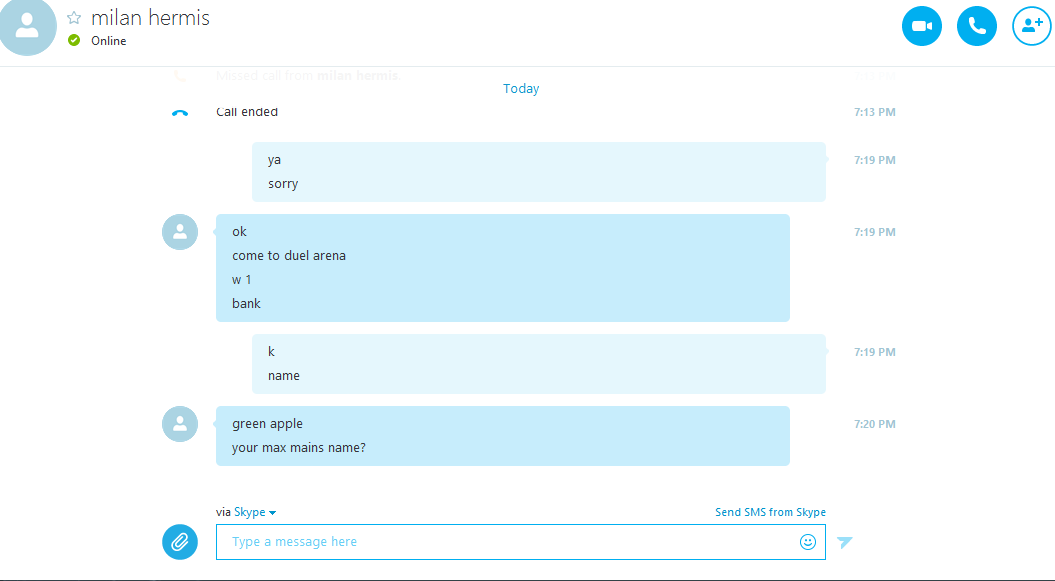Image resolution: width=1055 pixels, height=581 pixels.
Task: Click the contact avatar beside the 'green apple' message
Action: (180, 424)
